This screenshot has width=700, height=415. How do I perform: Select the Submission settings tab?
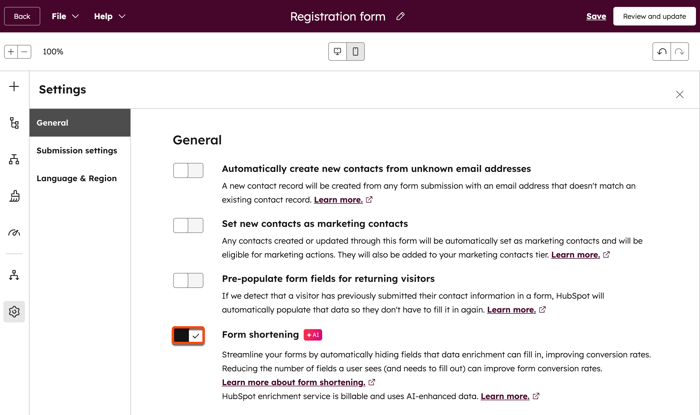(77, 151)
